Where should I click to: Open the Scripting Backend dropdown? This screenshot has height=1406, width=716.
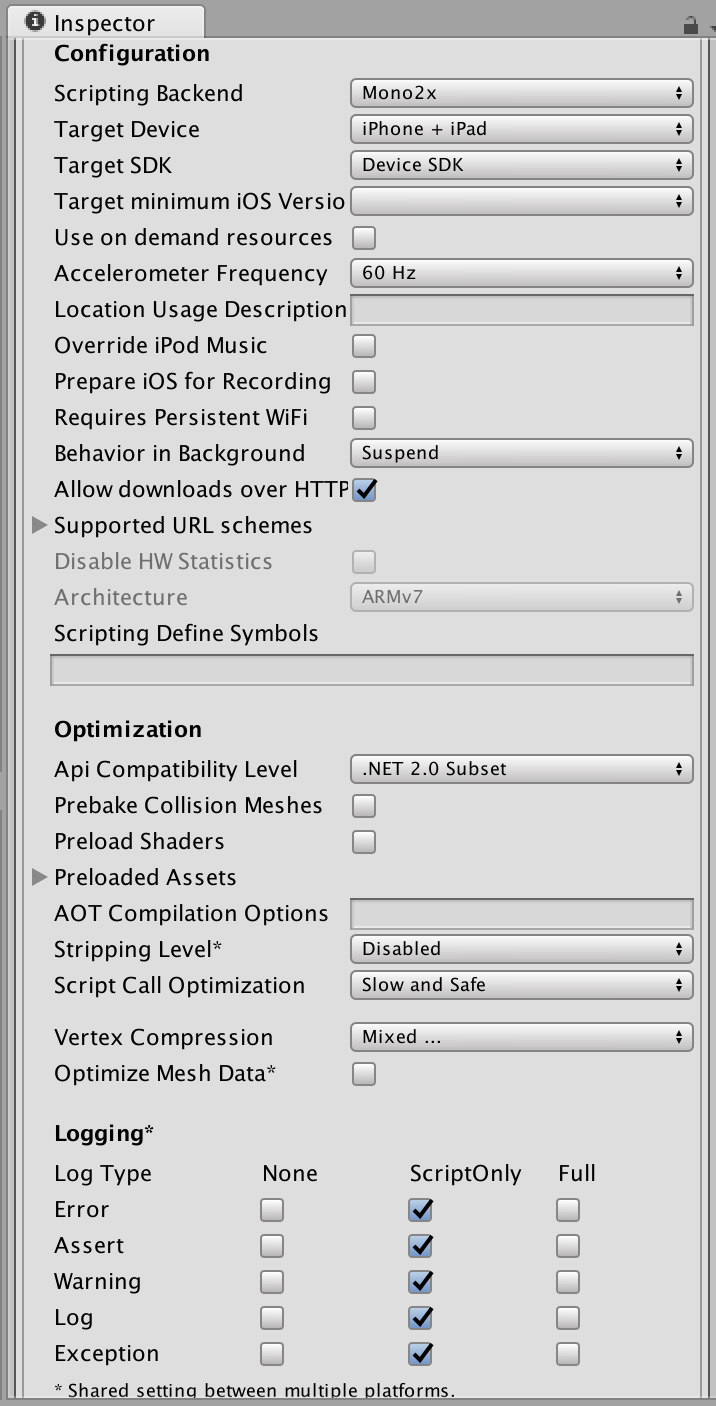coord(521,93)
